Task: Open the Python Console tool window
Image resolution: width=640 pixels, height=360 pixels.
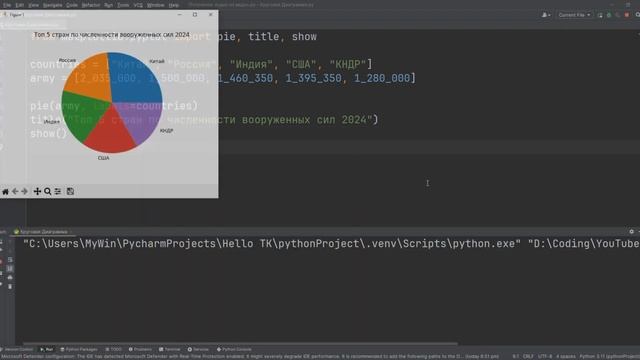Action: click(234, 349)
